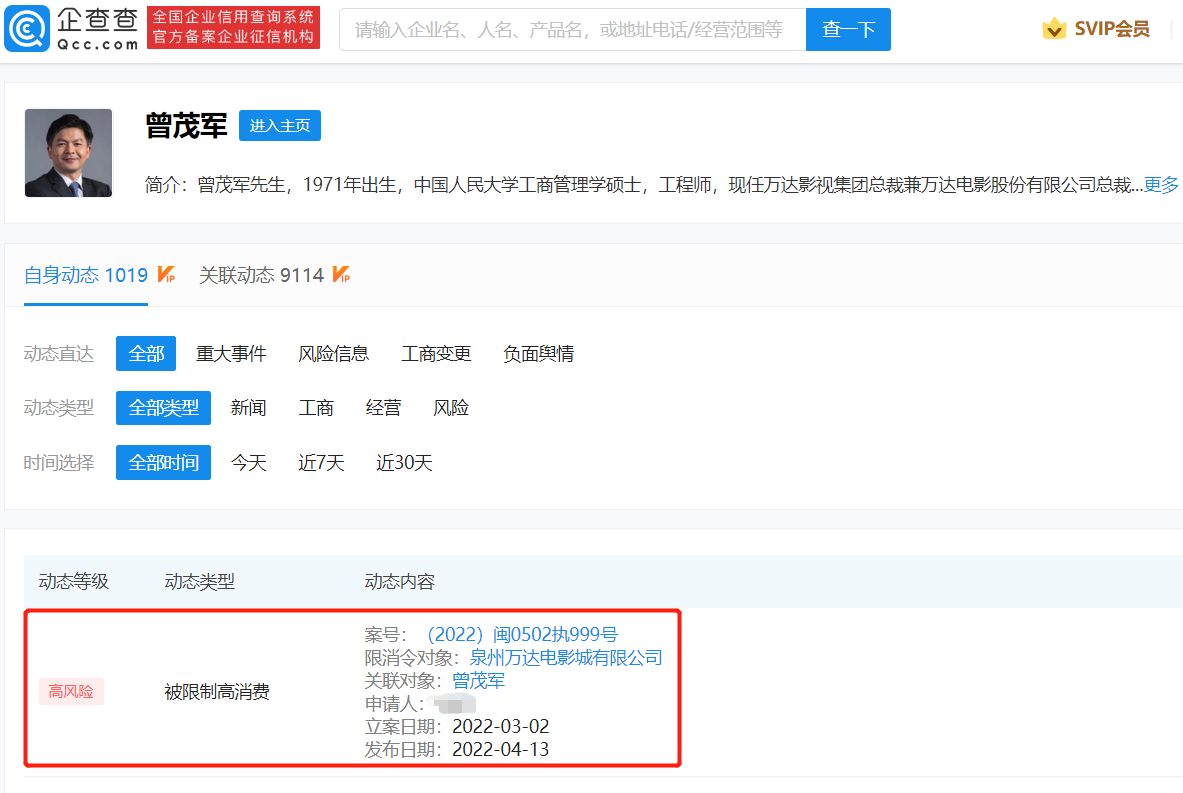Select 近7天 time filter
This screenshot has height=793, width=1183.
[321, 463]
